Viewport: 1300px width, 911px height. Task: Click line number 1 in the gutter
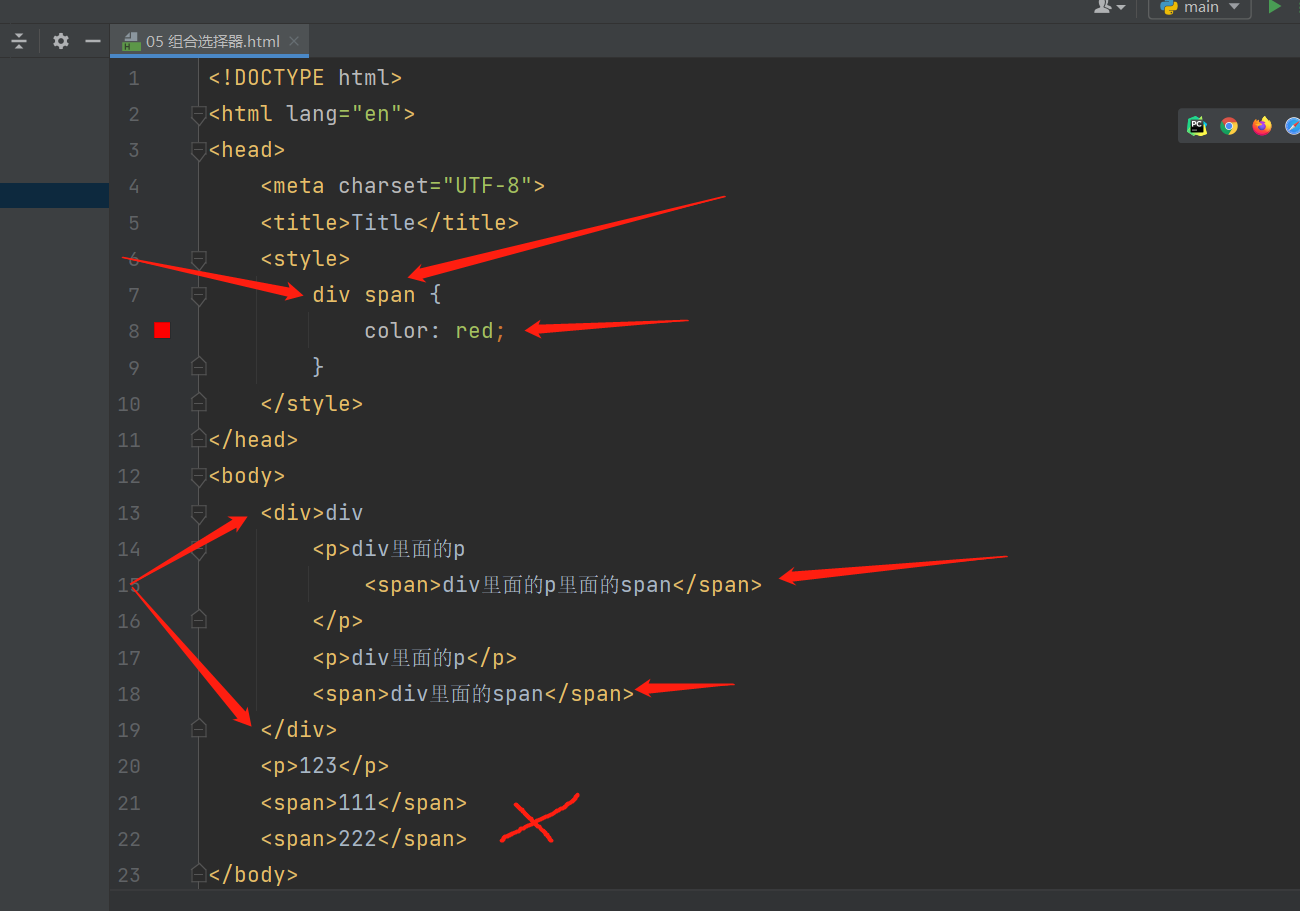click(x=134, y=78)
